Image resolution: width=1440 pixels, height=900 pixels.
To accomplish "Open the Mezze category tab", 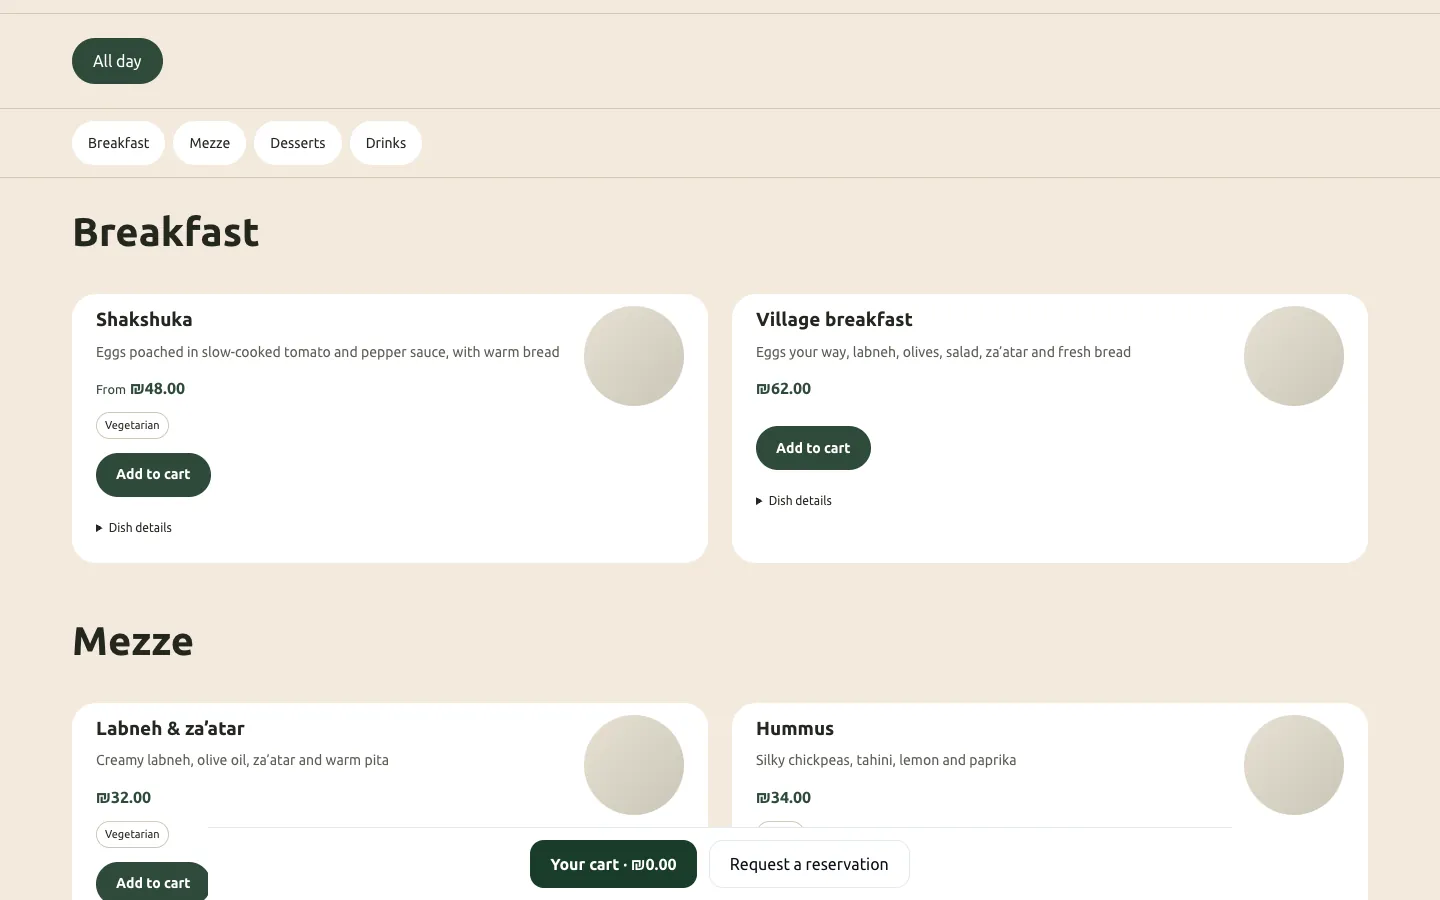I will click(210, 143).
